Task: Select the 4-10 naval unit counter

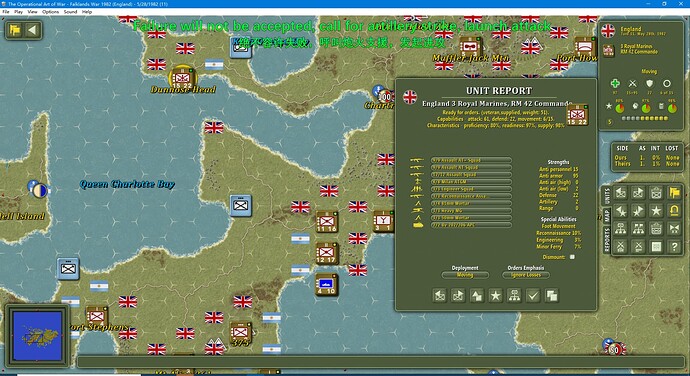Action: [x=327, y=284]
